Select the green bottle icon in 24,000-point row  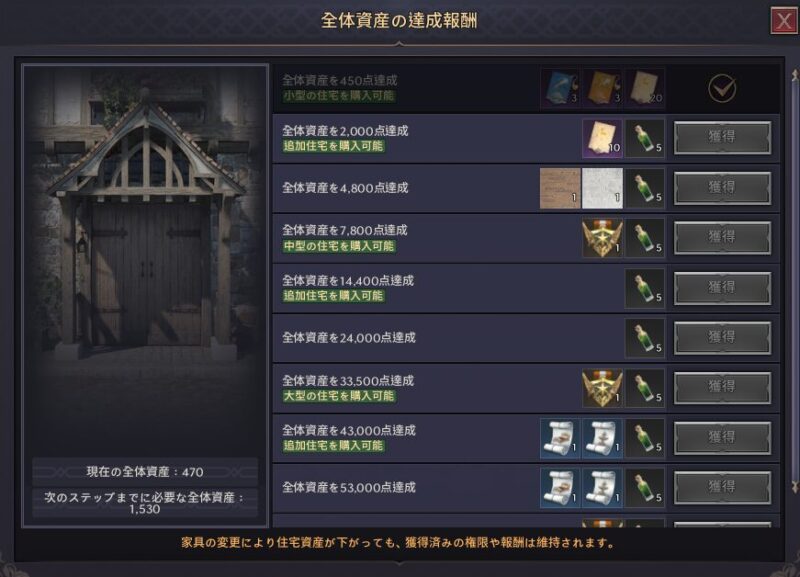[x=645, y=338]
